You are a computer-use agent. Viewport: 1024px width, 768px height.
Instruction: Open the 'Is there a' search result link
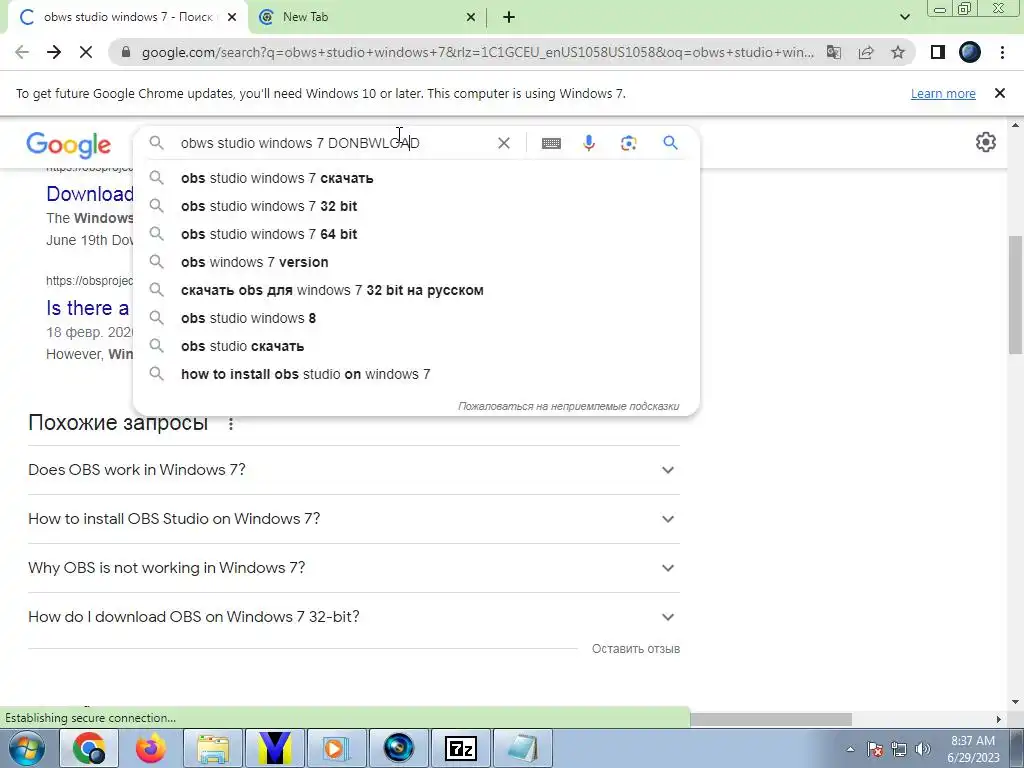88,308
